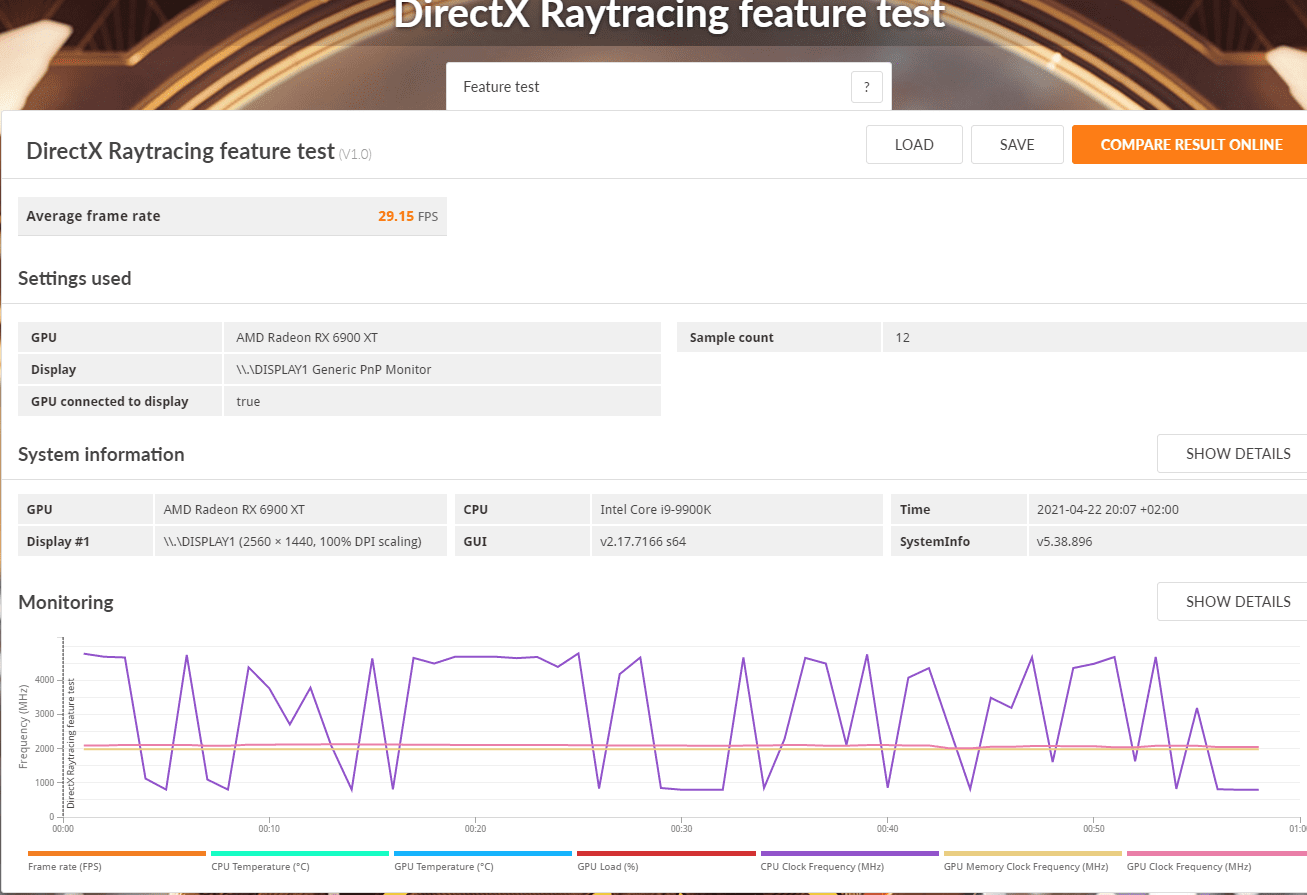The image size is (1307, 895).
Task: Click the Settings used section heading
Action: coord(75,278)
